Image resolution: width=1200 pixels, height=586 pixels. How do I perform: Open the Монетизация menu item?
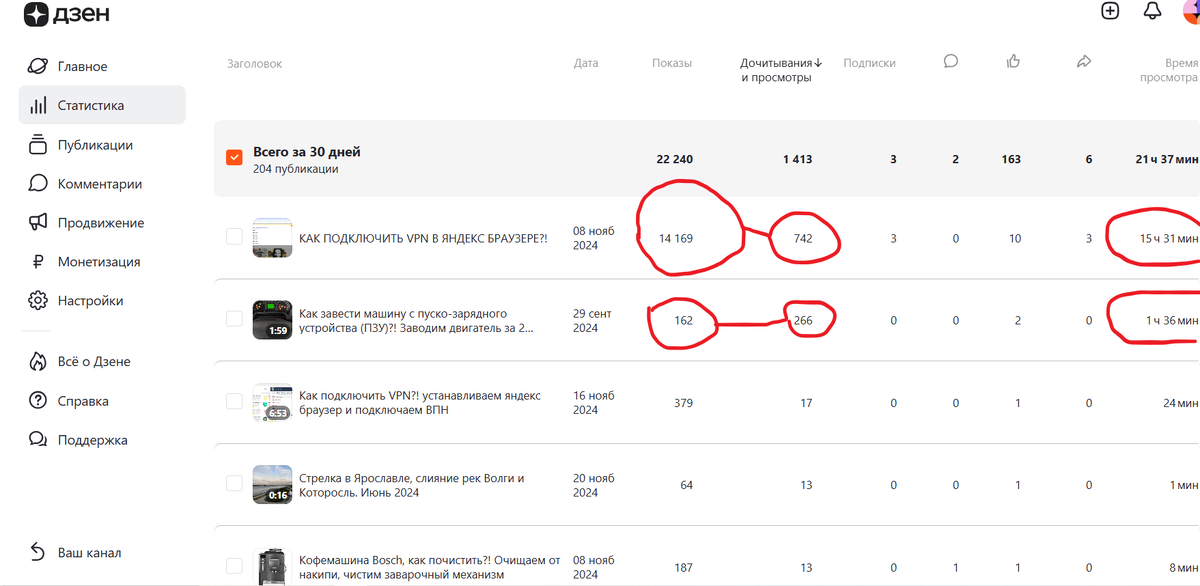(99, 261)
